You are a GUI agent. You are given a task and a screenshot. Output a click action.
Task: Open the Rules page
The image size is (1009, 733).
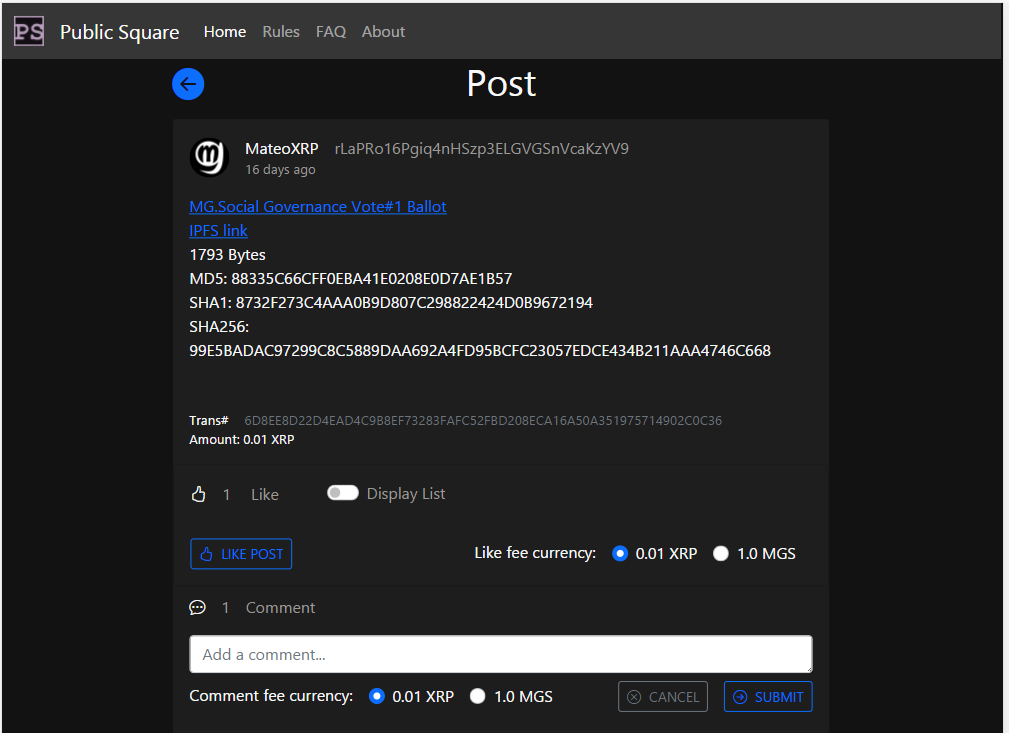[x=281, y=32]
